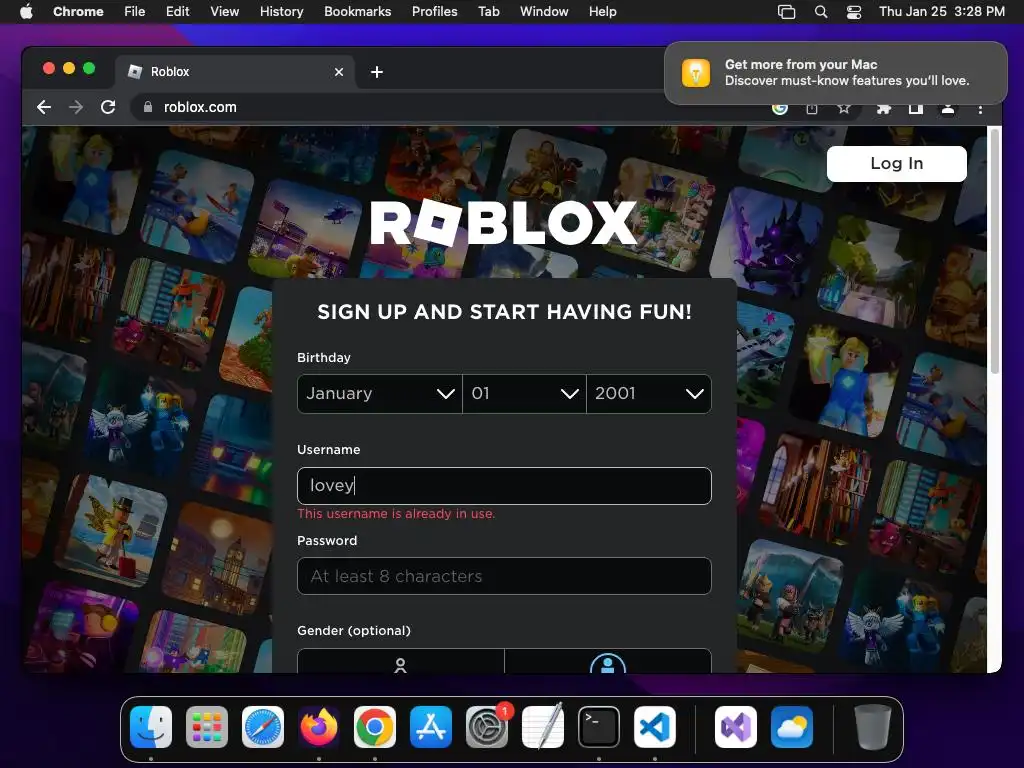Expand the birthday month dropdown
Viewport: 1024px width, 768px height.
coord(379,394)
